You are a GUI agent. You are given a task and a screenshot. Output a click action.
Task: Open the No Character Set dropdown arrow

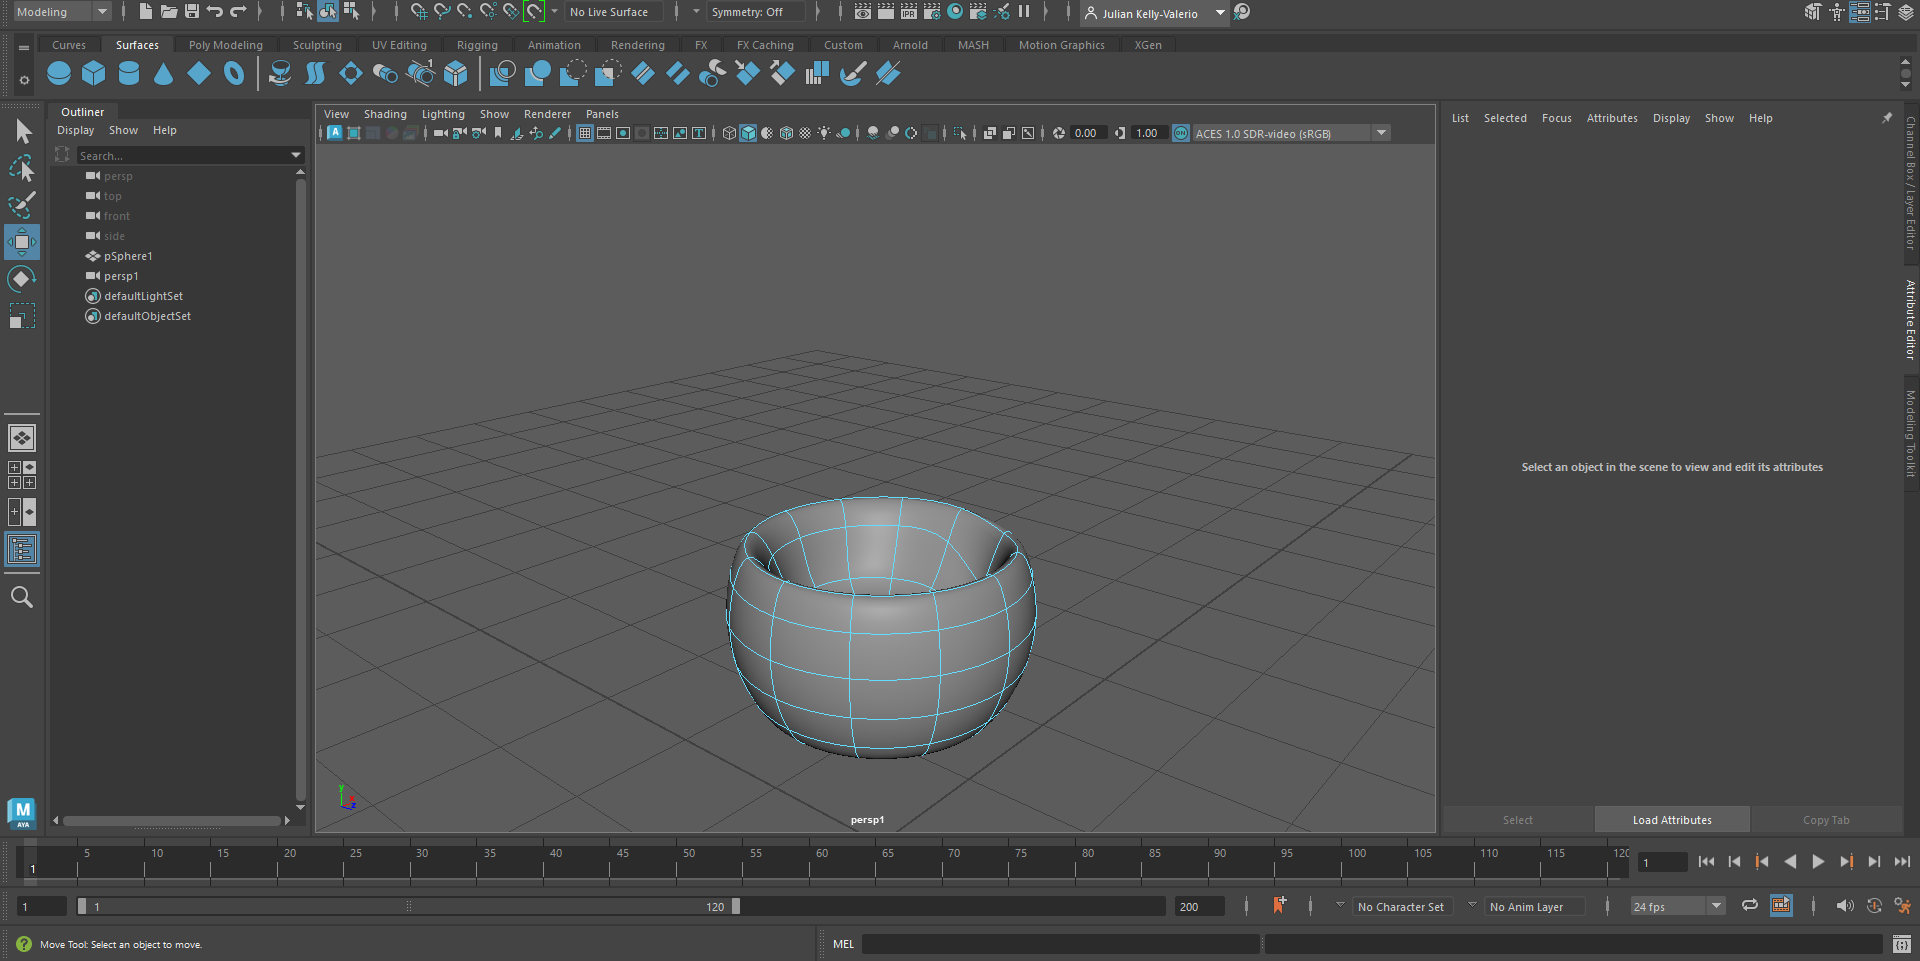[x=1340, y=905]
